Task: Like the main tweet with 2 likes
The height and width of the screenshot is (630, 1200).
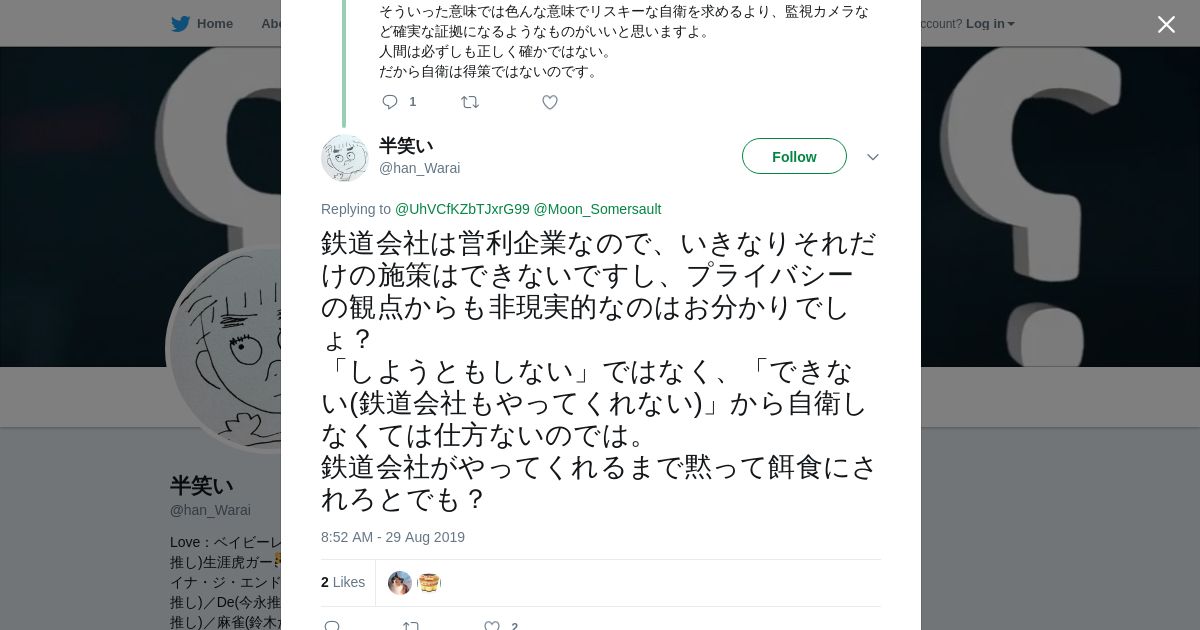Action: coord(492,626)
